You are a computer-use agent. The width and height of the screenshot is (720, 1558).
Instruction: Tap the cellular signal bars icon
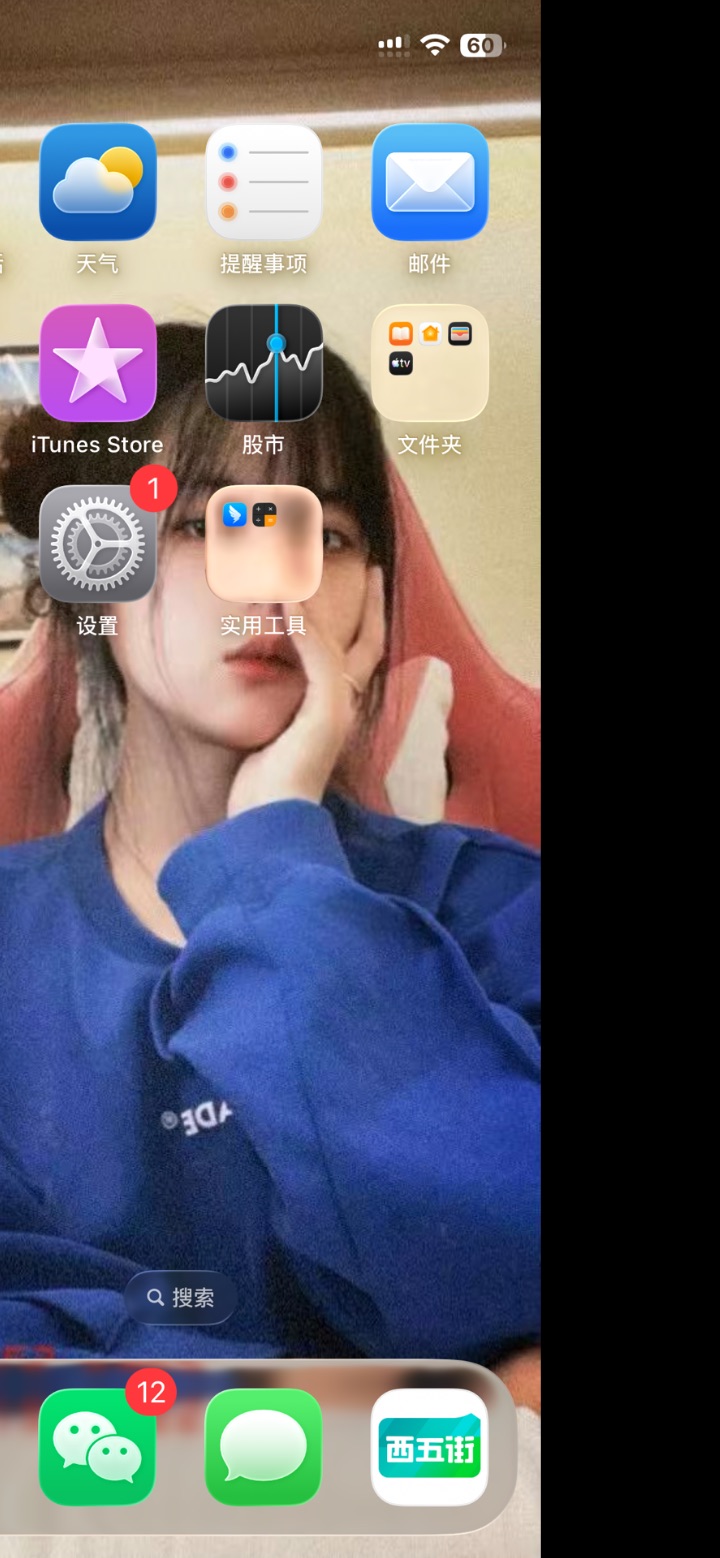pyautogui.click(x=393, y=45)
